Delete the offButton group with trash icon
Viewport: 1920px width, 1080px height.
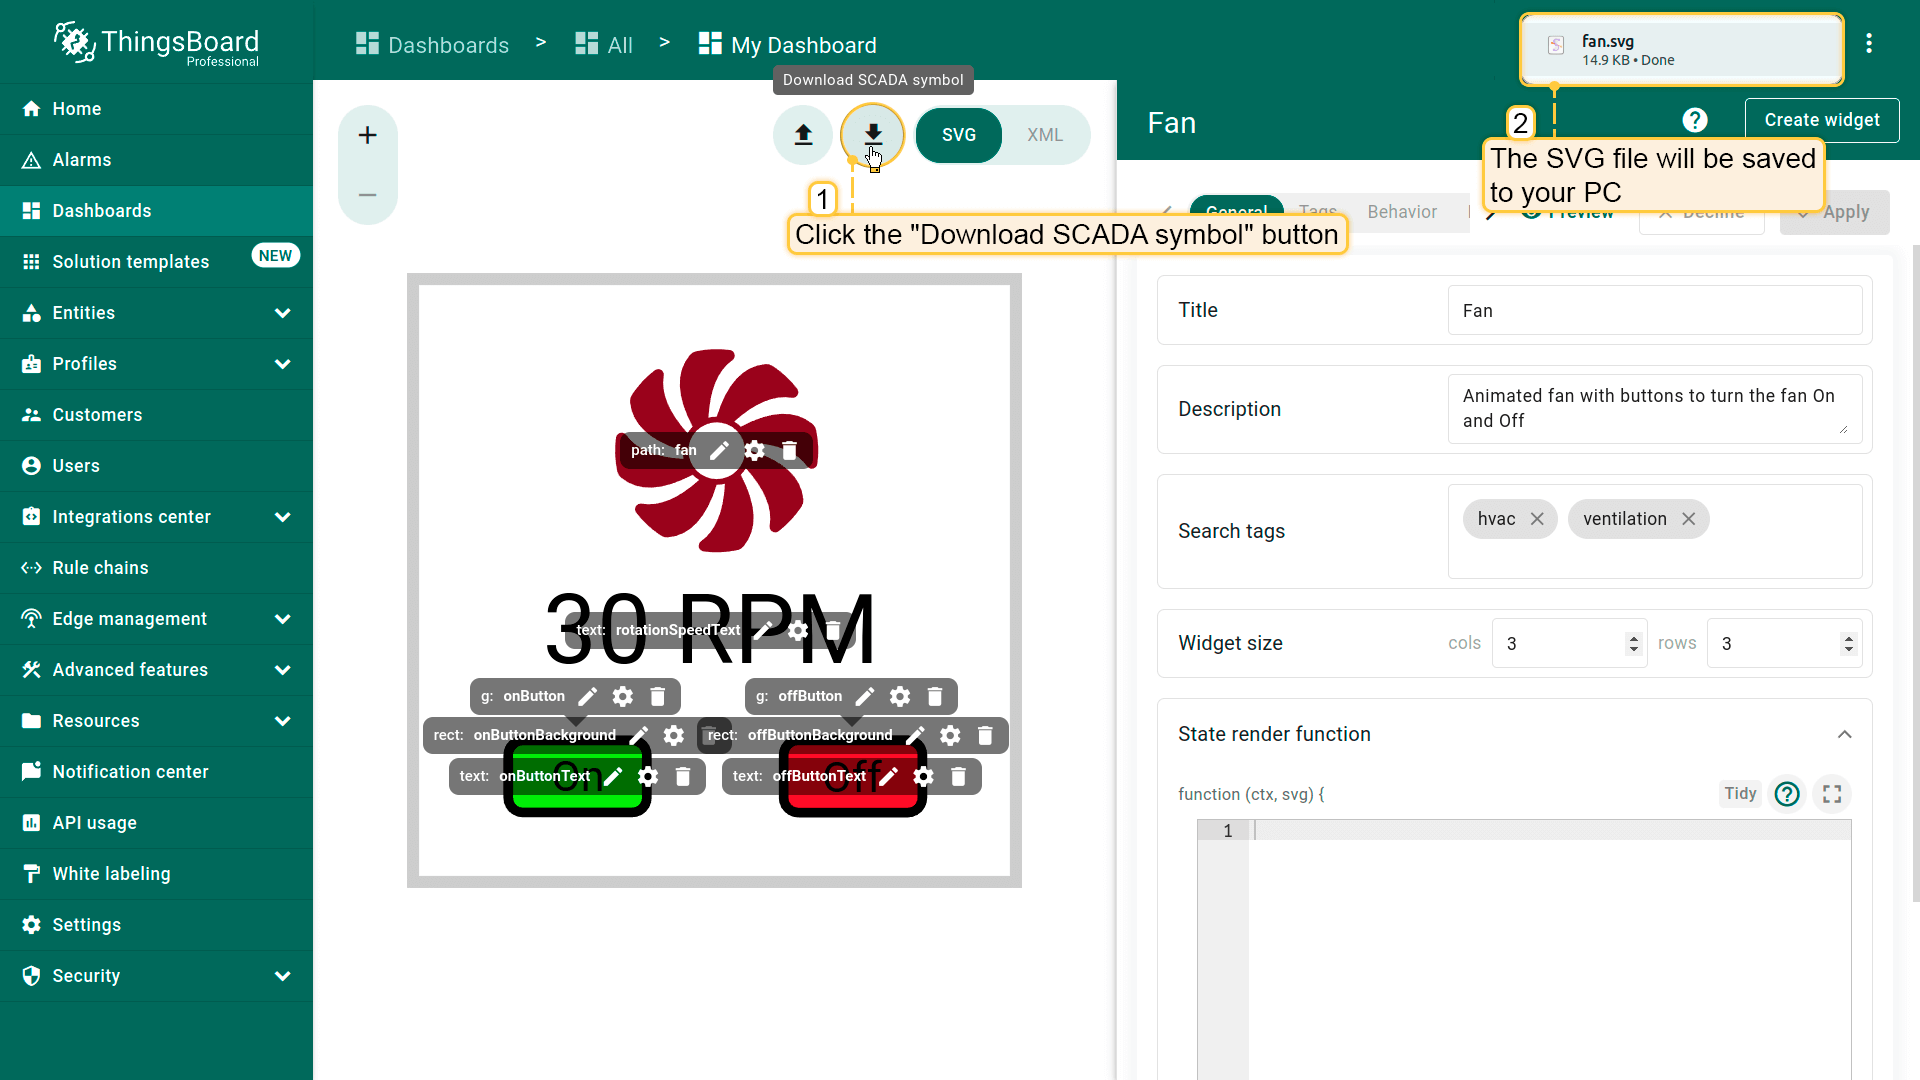point(935,696)
